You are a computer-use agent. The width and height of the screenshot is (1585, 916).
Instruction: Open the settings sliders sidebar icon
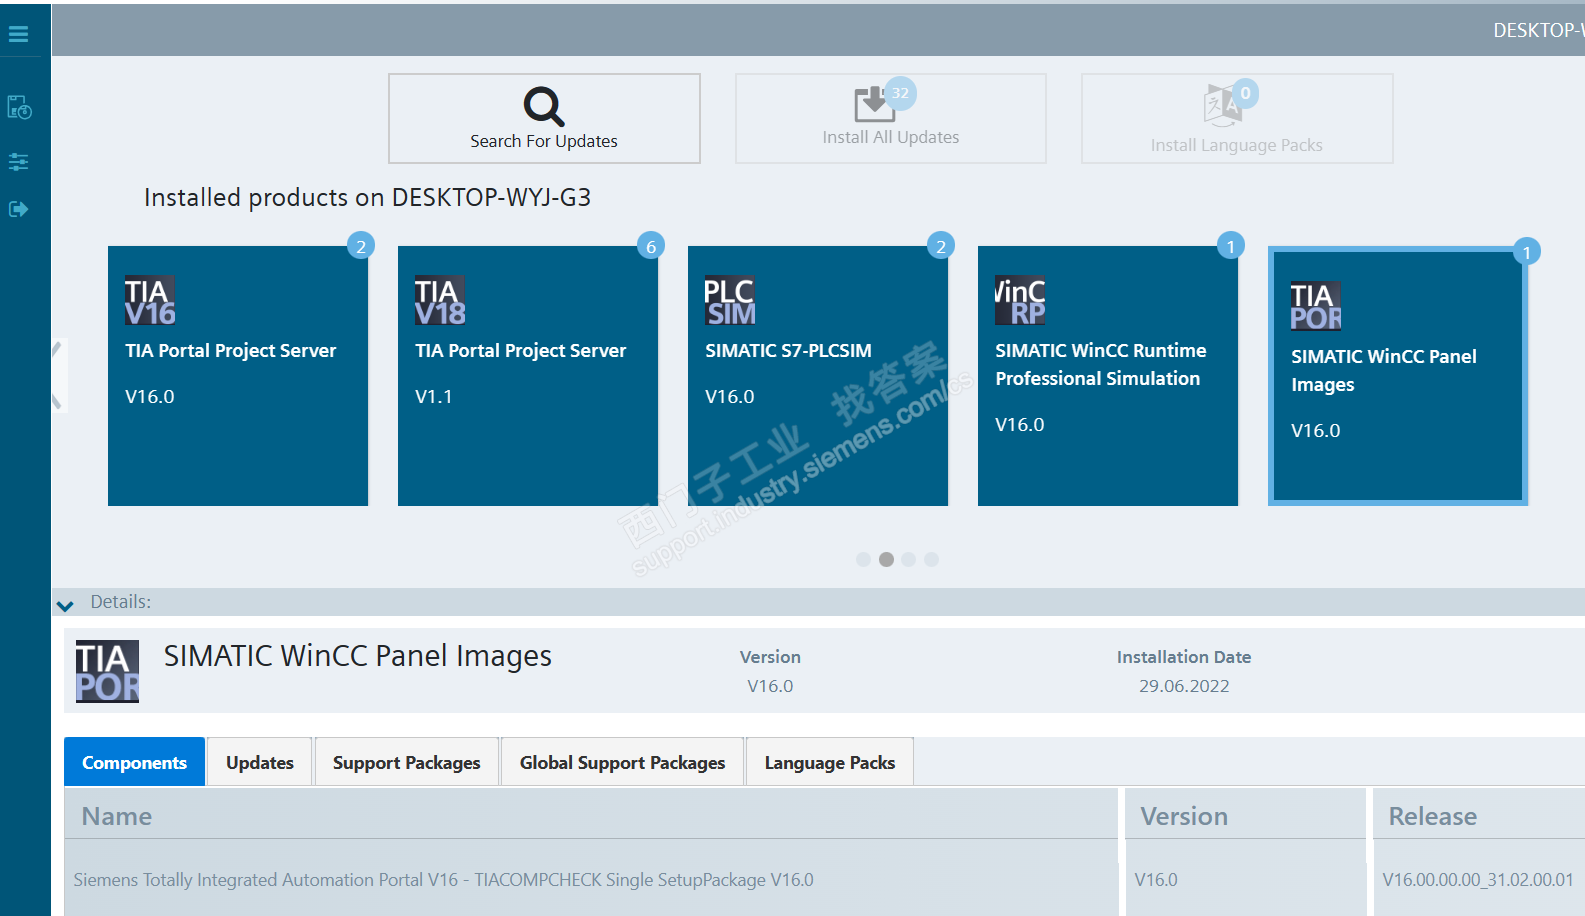click(18, 161)
